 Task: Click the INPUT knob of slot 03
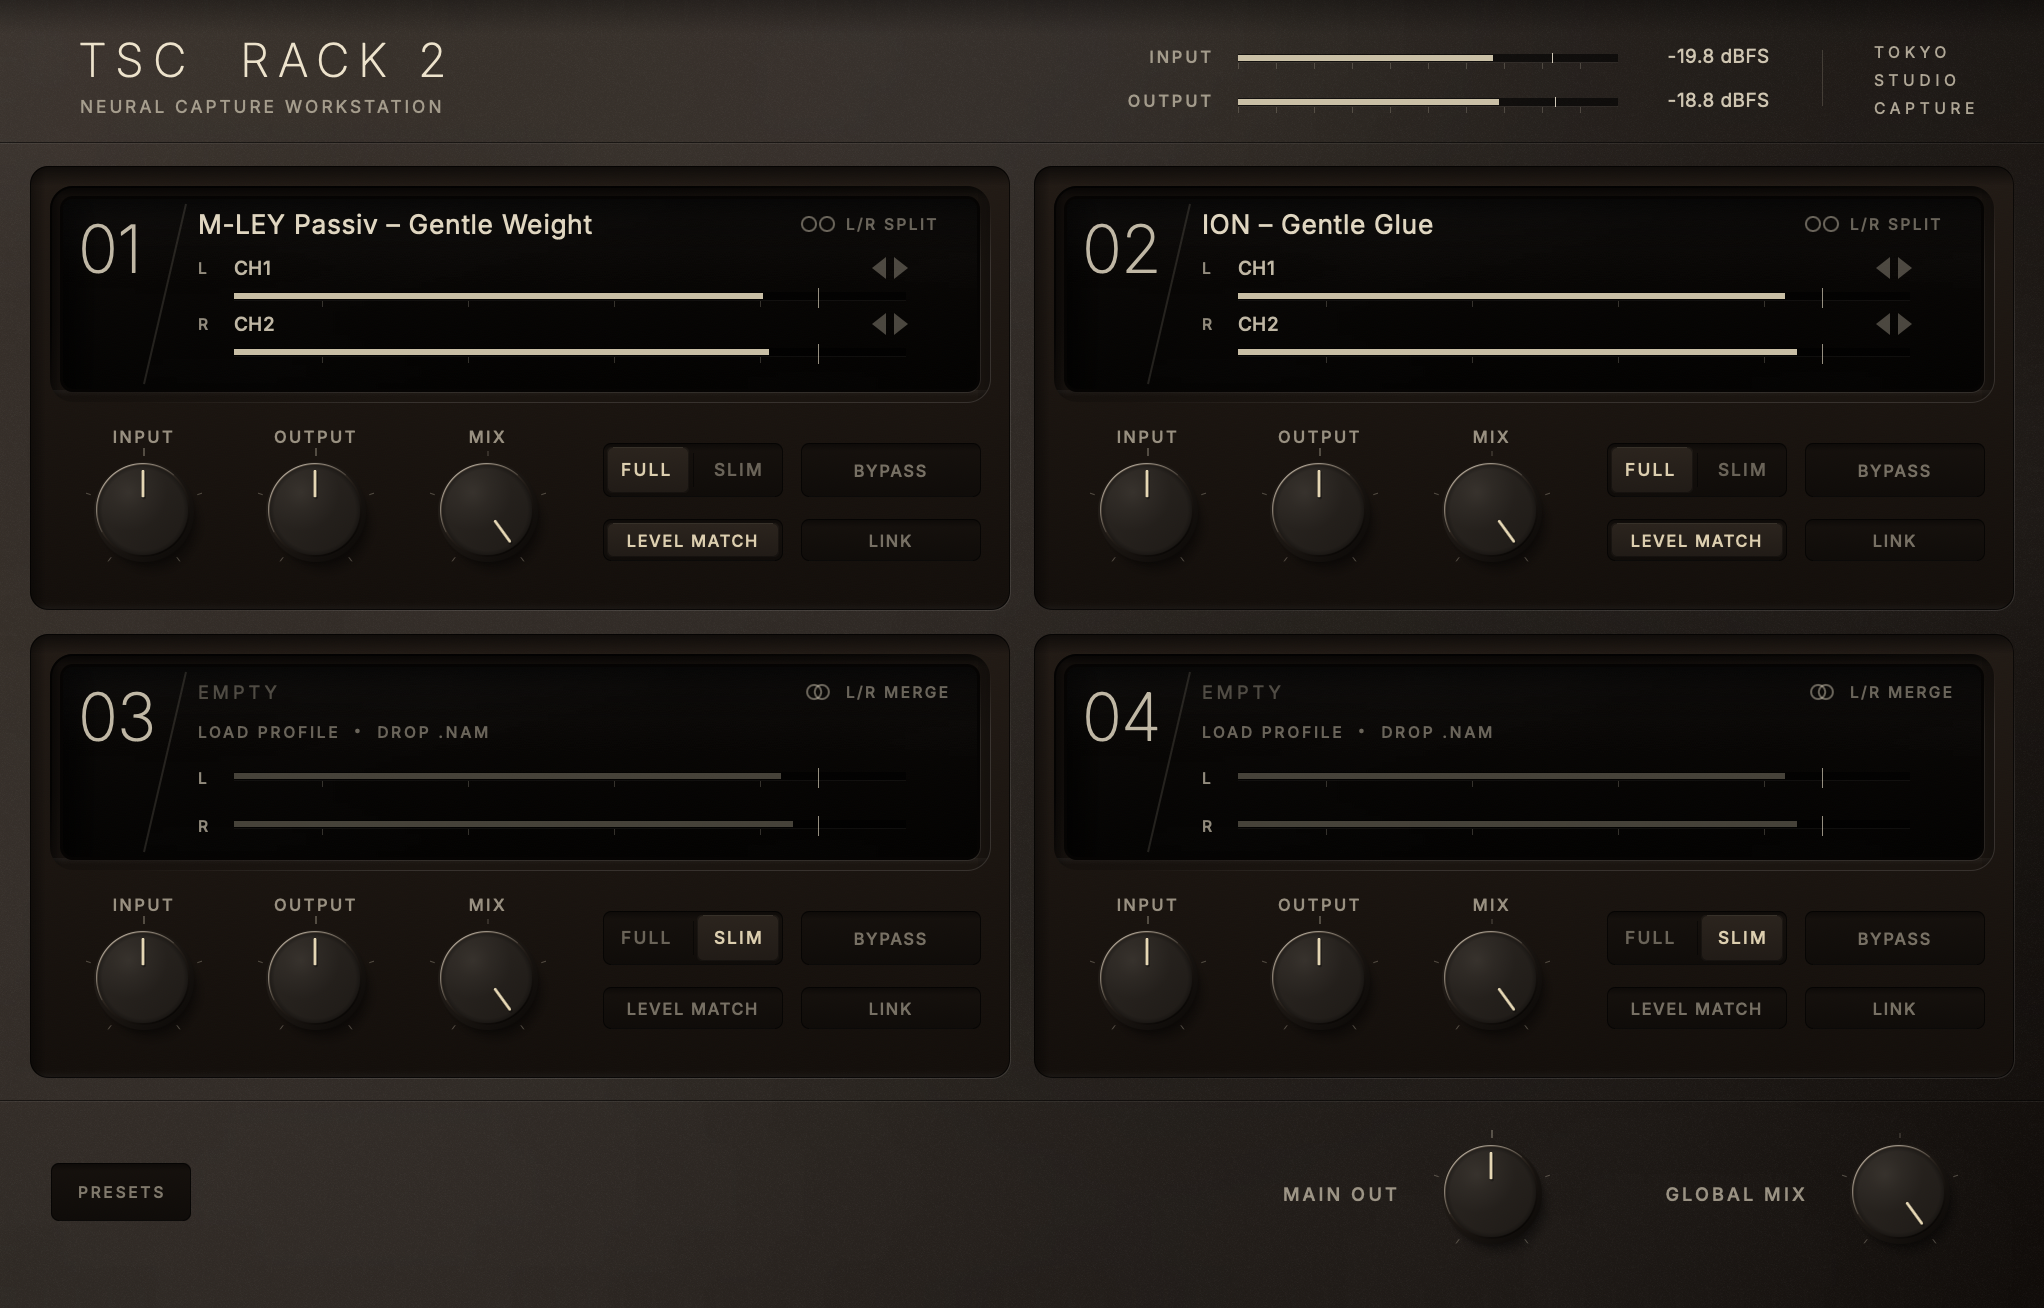point(142,978)
